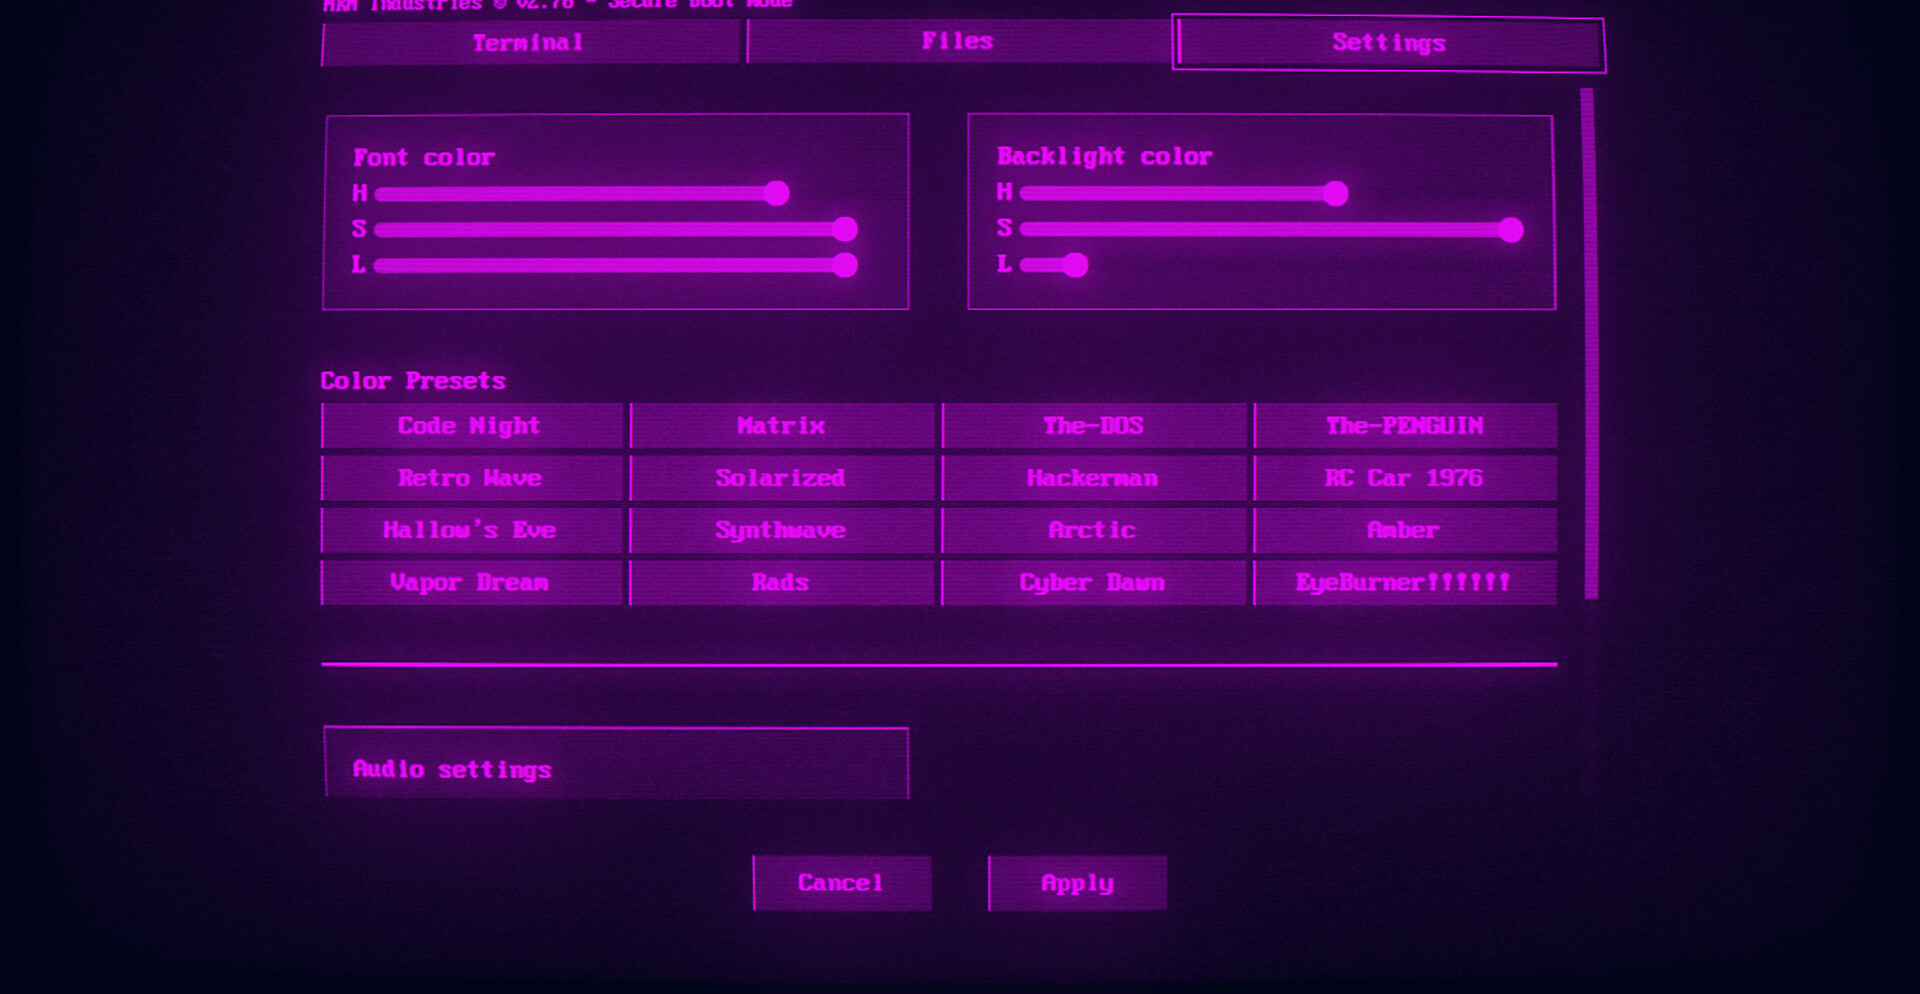1920x994 pixels.
Task: Expand the Audio settings section
Action: tap(615, 768)
